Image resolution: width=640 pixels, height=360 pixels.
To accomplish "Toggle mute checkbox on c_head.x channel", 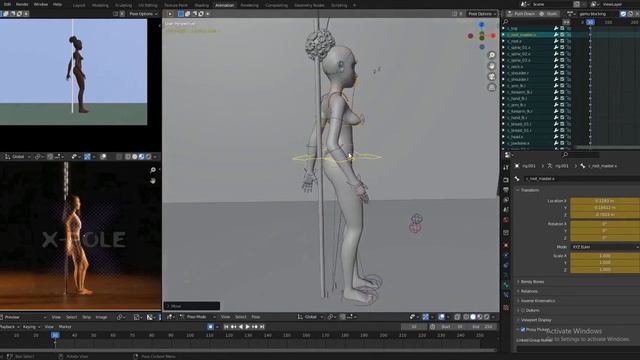I will click(562, 137).
